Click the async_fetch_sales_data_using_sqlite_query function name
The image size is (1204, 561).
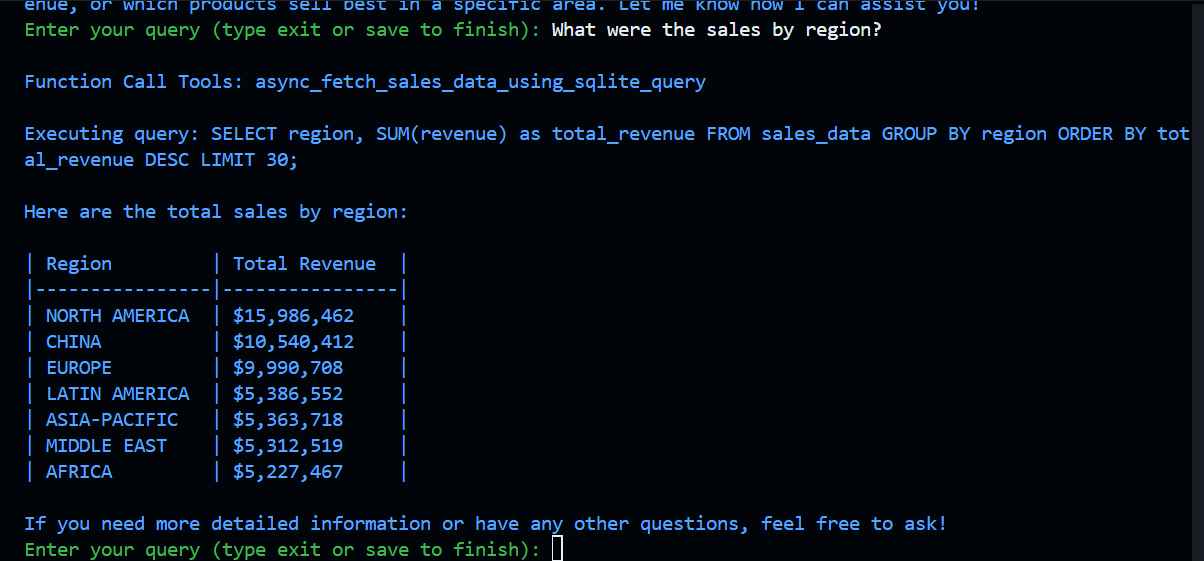coord(480,82)
